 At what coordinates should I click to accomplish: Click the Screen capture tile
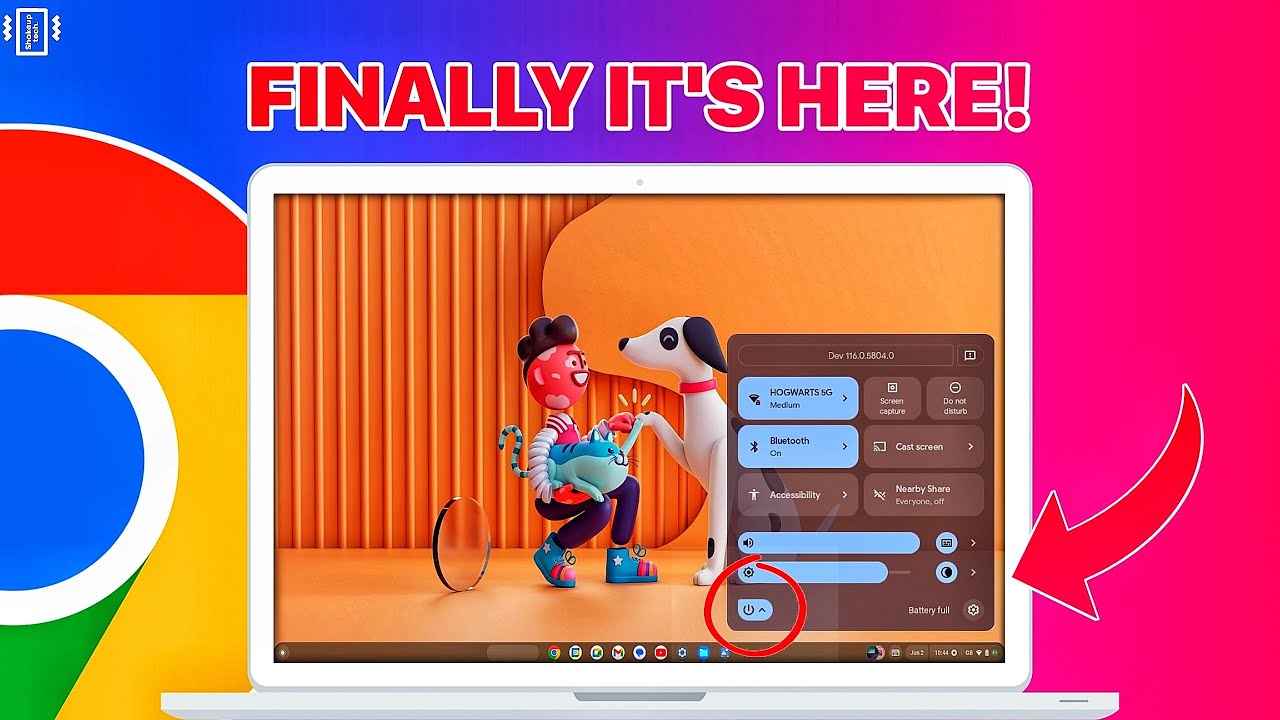pos(892,398)
